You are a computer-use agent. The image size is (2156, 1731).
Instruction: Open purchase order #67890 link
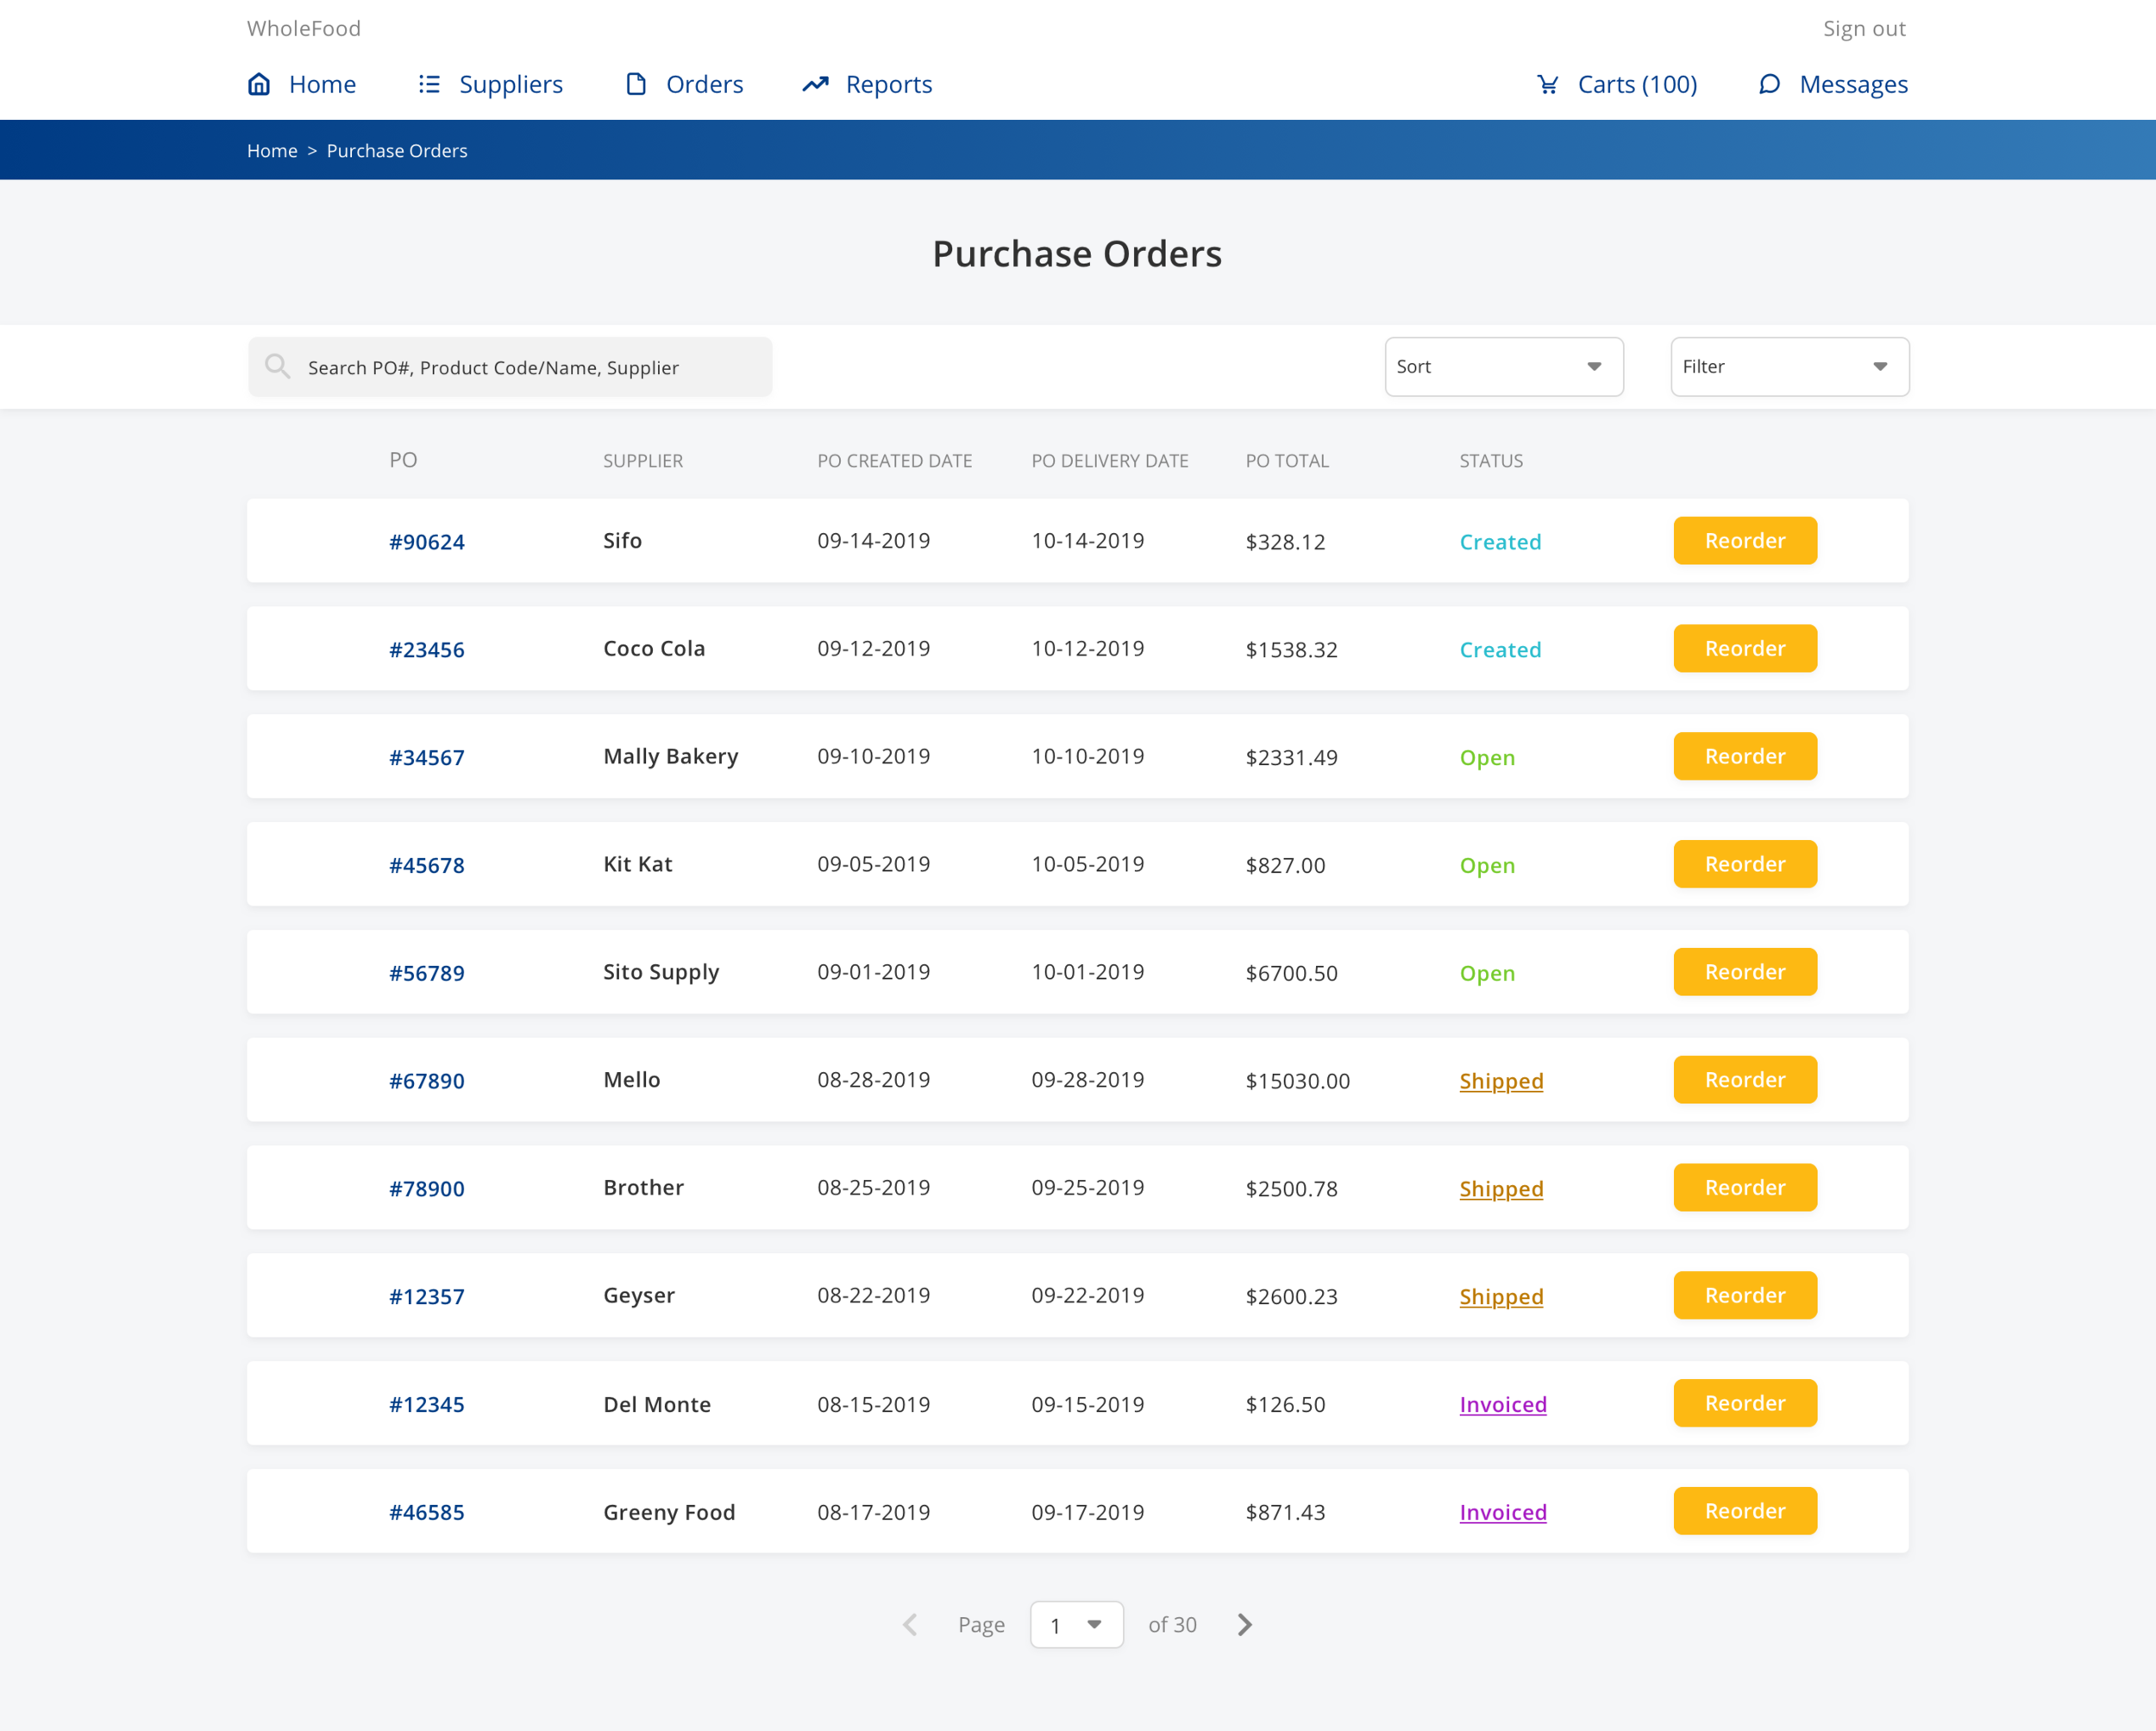tap(427, 1081)
